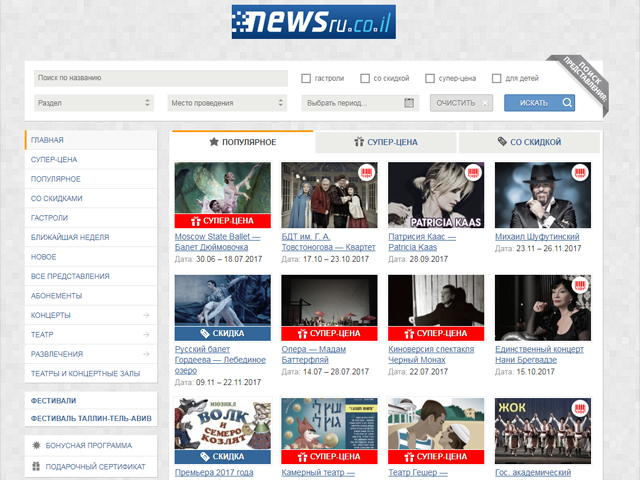Open ГЛАВНАЯ in the sidebar menu
The width and height of the screenshot is (640, 480).
tap(91, 140)
